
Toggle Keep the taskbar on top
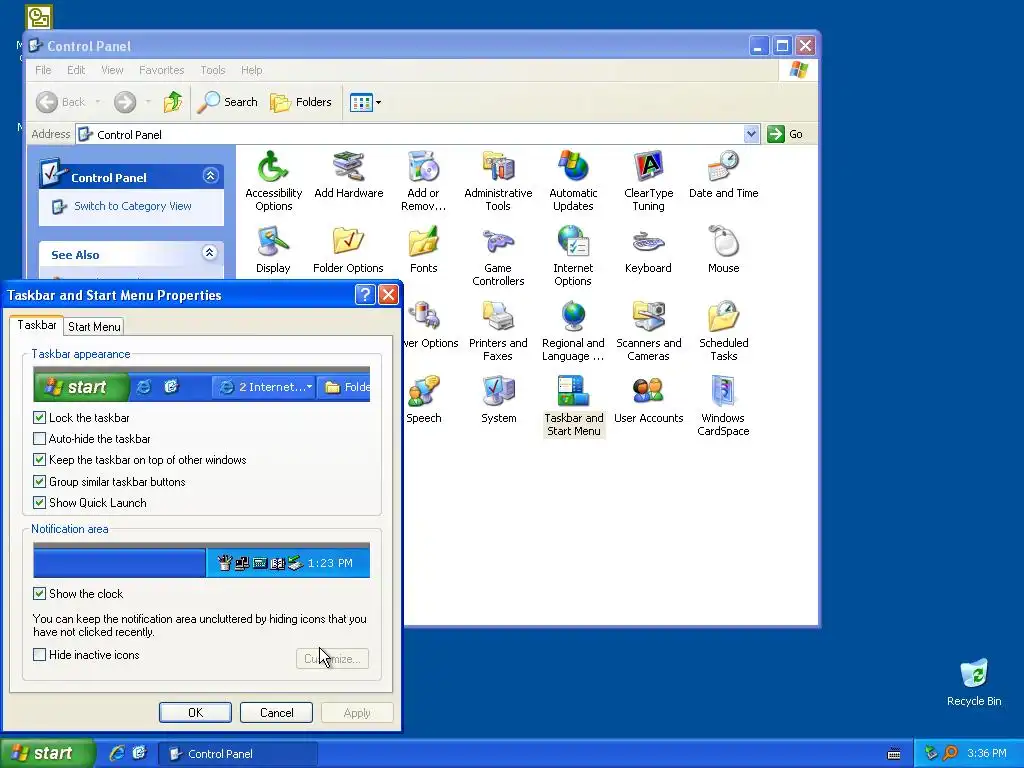[x=39, y=460]
